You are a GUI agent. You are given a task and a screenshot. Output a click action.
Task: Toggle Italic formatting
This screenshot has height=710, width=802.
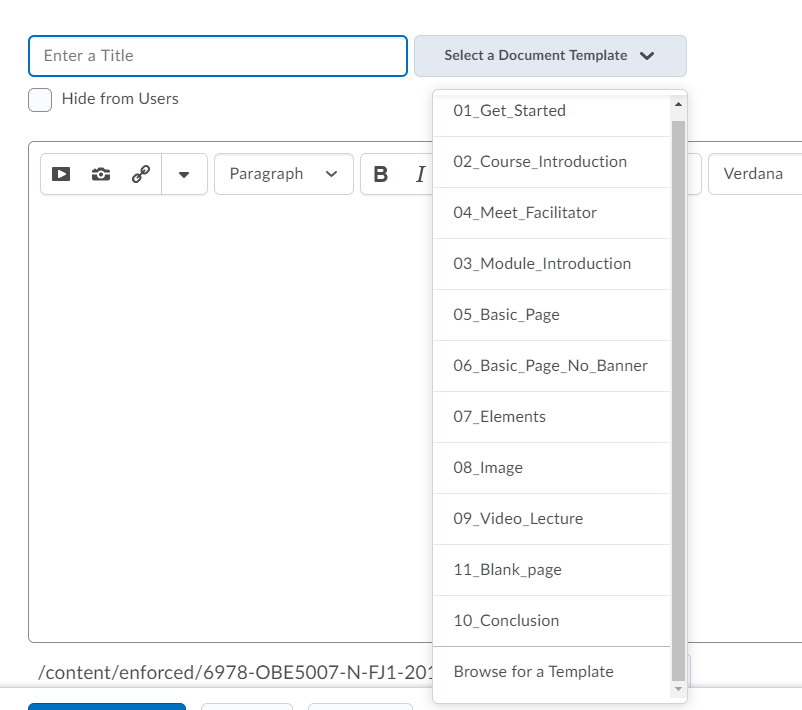tap(420, 174)
